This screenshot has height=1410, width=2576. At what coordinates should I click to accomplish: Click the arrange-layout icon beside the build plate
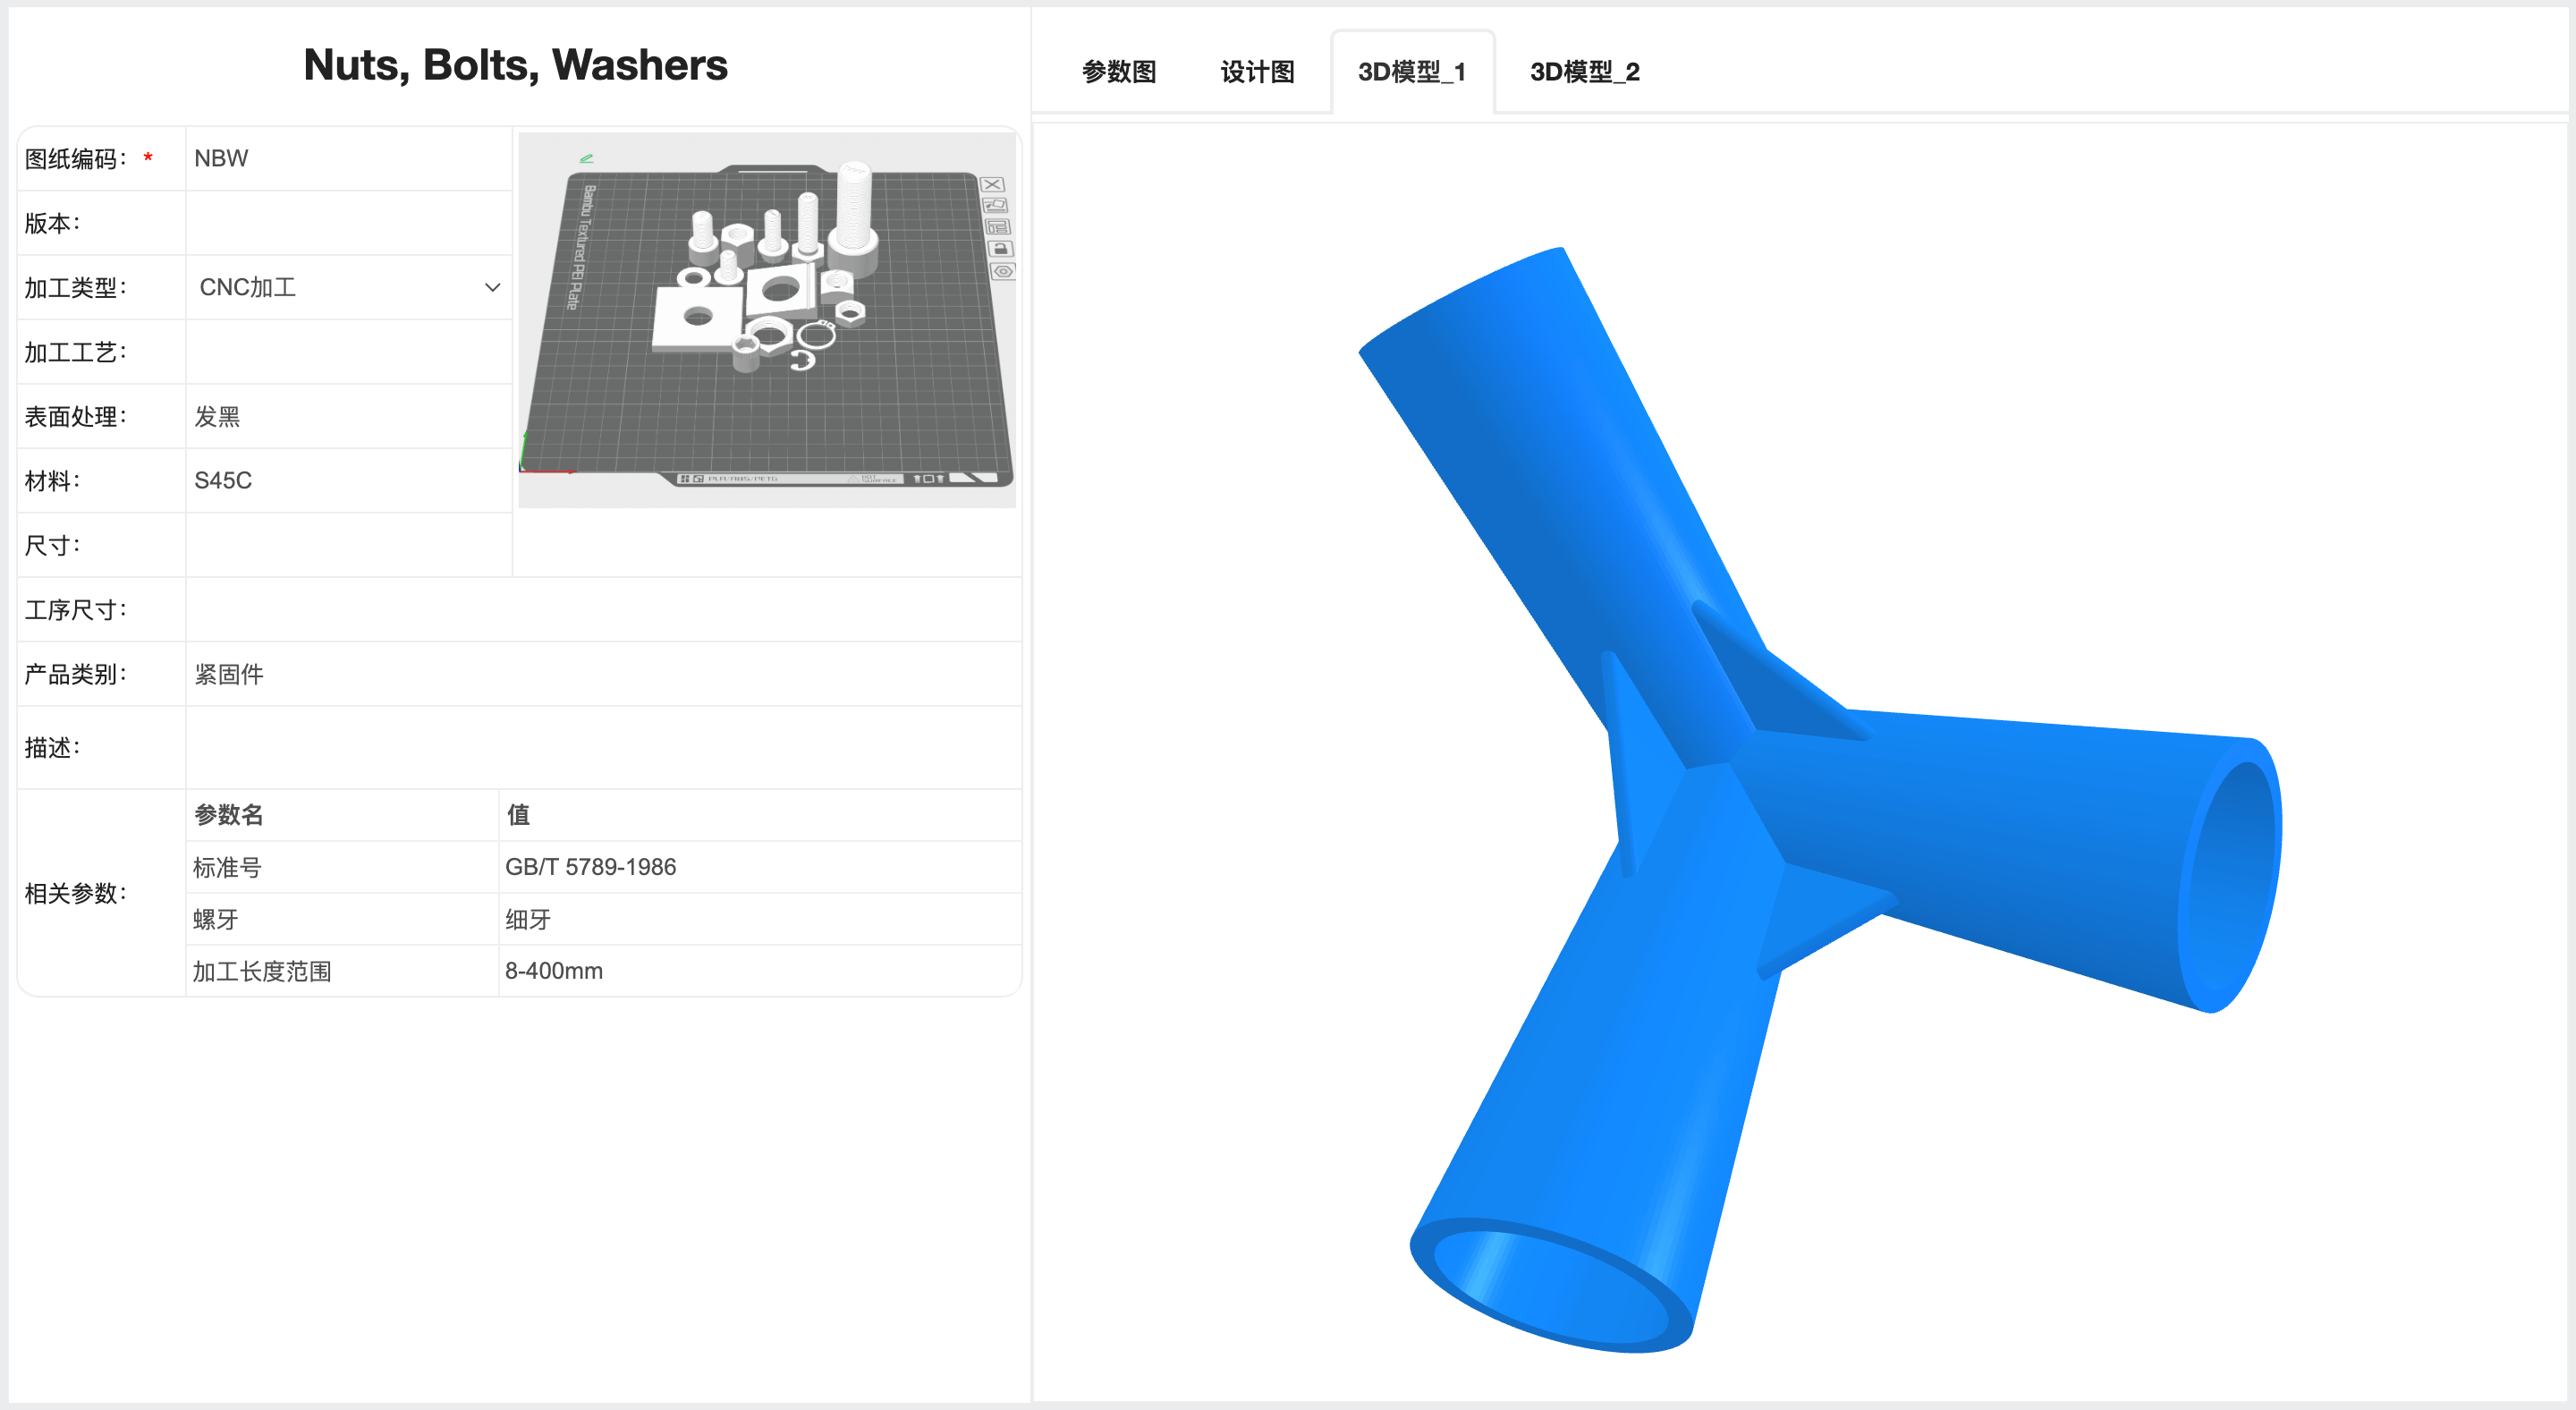tap(998, 227)
